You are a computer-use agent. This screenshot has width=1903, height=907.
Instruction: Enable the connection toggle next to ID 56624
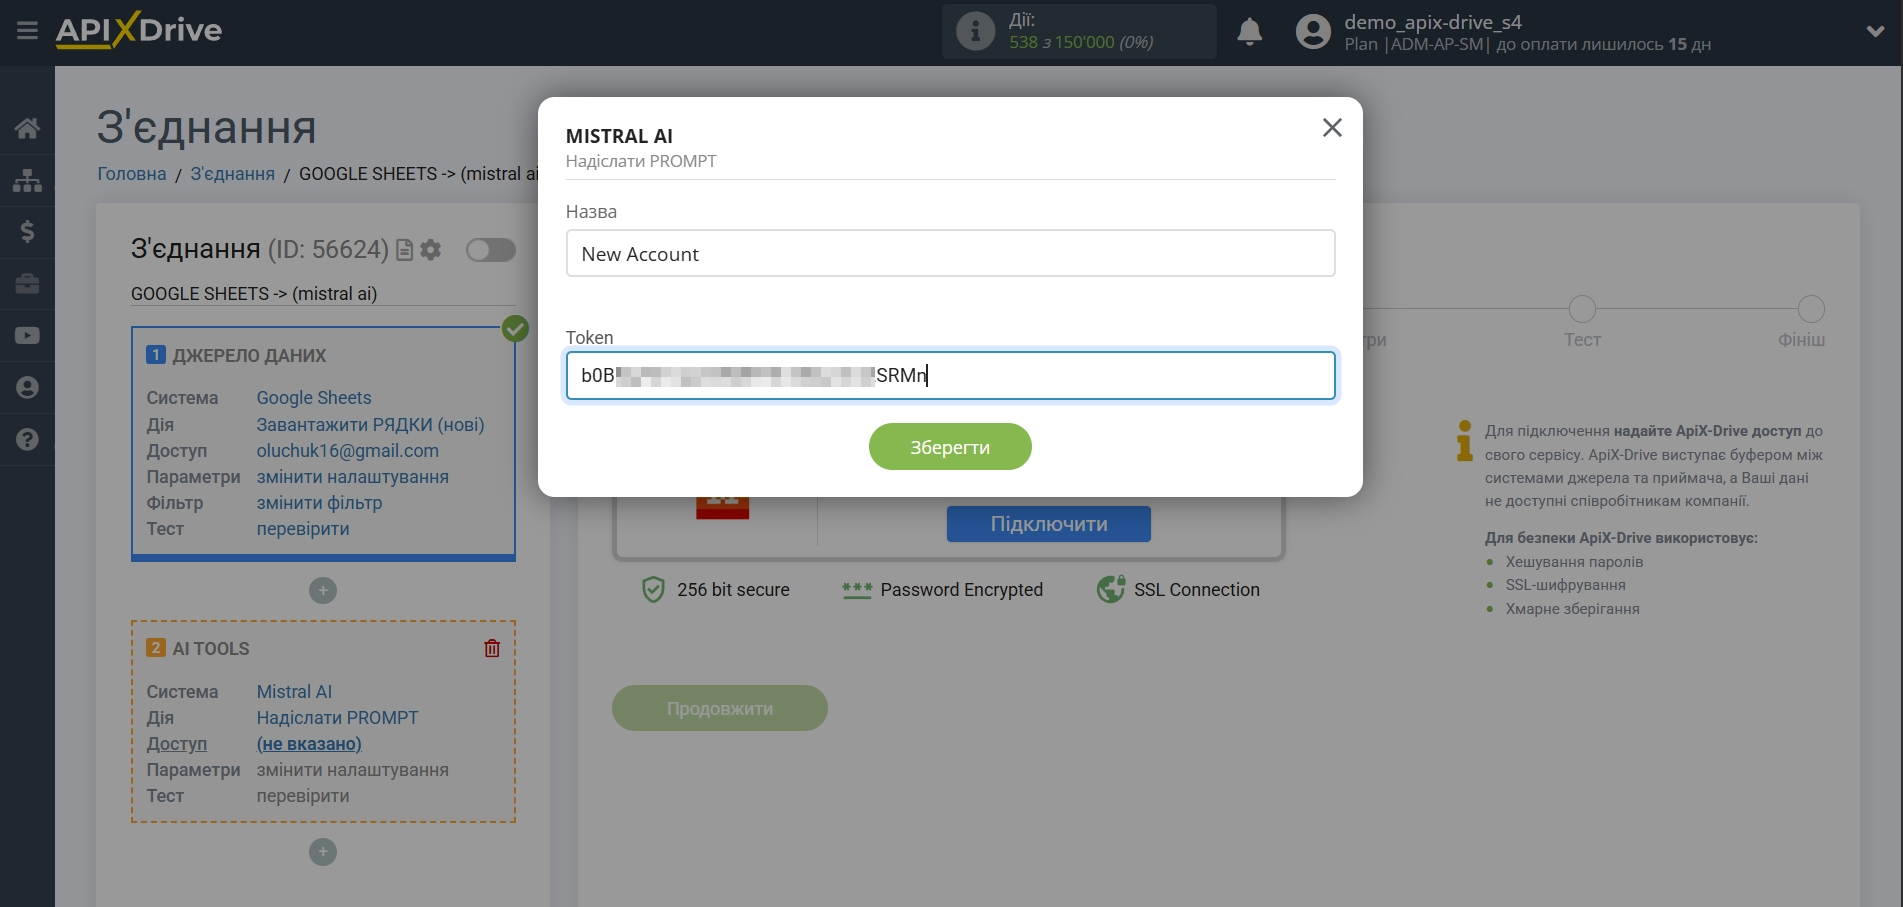click(x=490, y=250)
